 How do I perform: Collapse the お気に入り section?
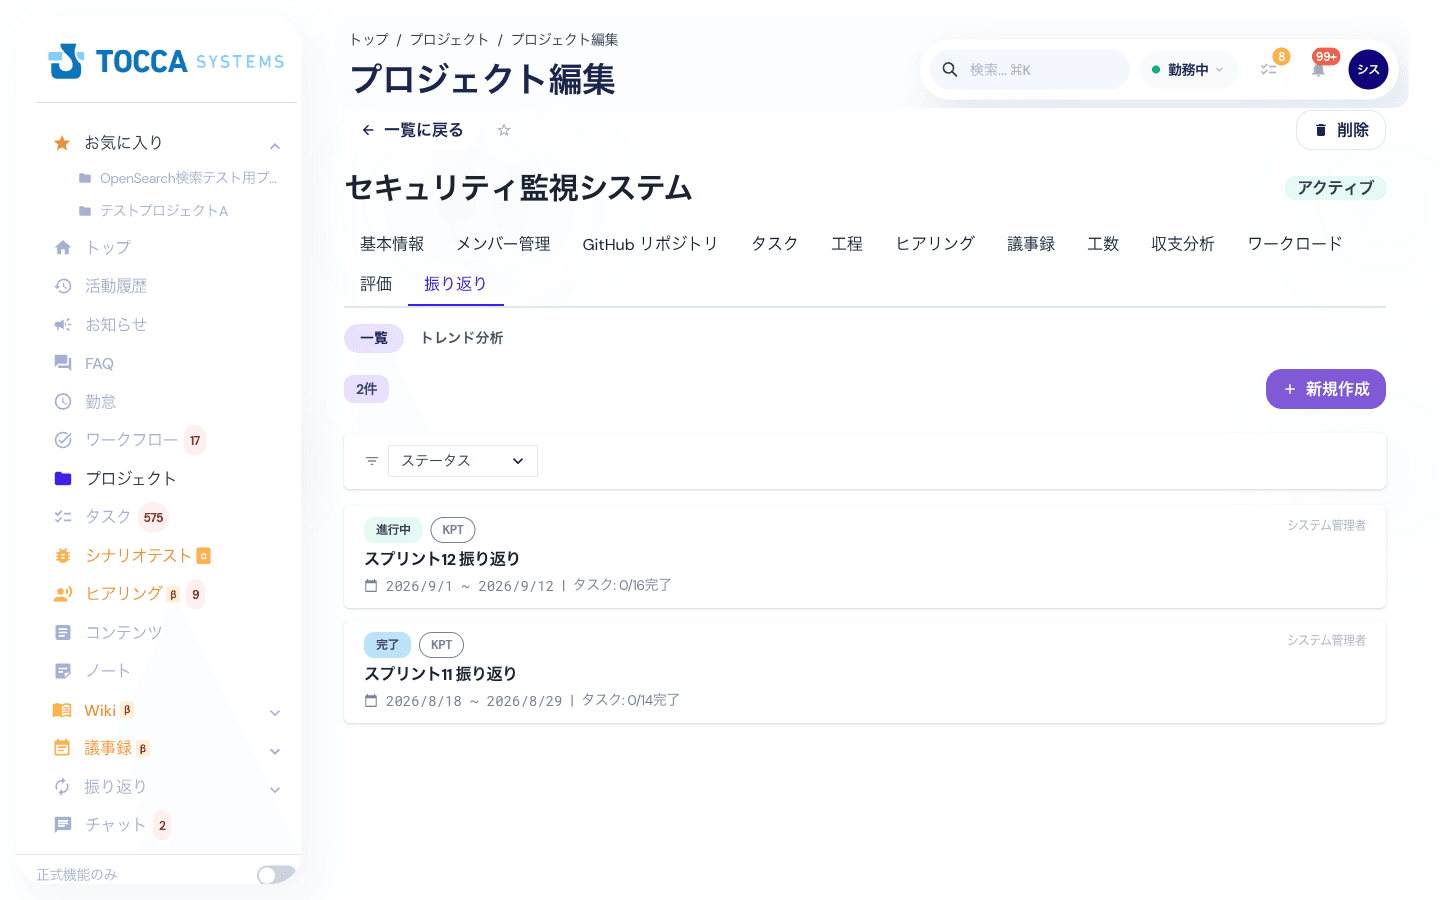(x=275, y=146)
